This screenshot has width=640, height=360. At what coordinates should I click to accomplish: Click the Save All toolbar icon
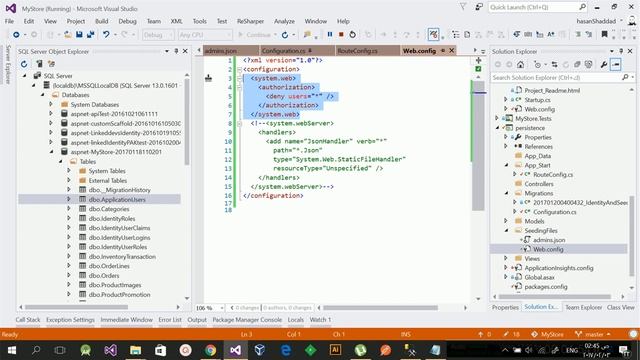click(x=90, y=35)
